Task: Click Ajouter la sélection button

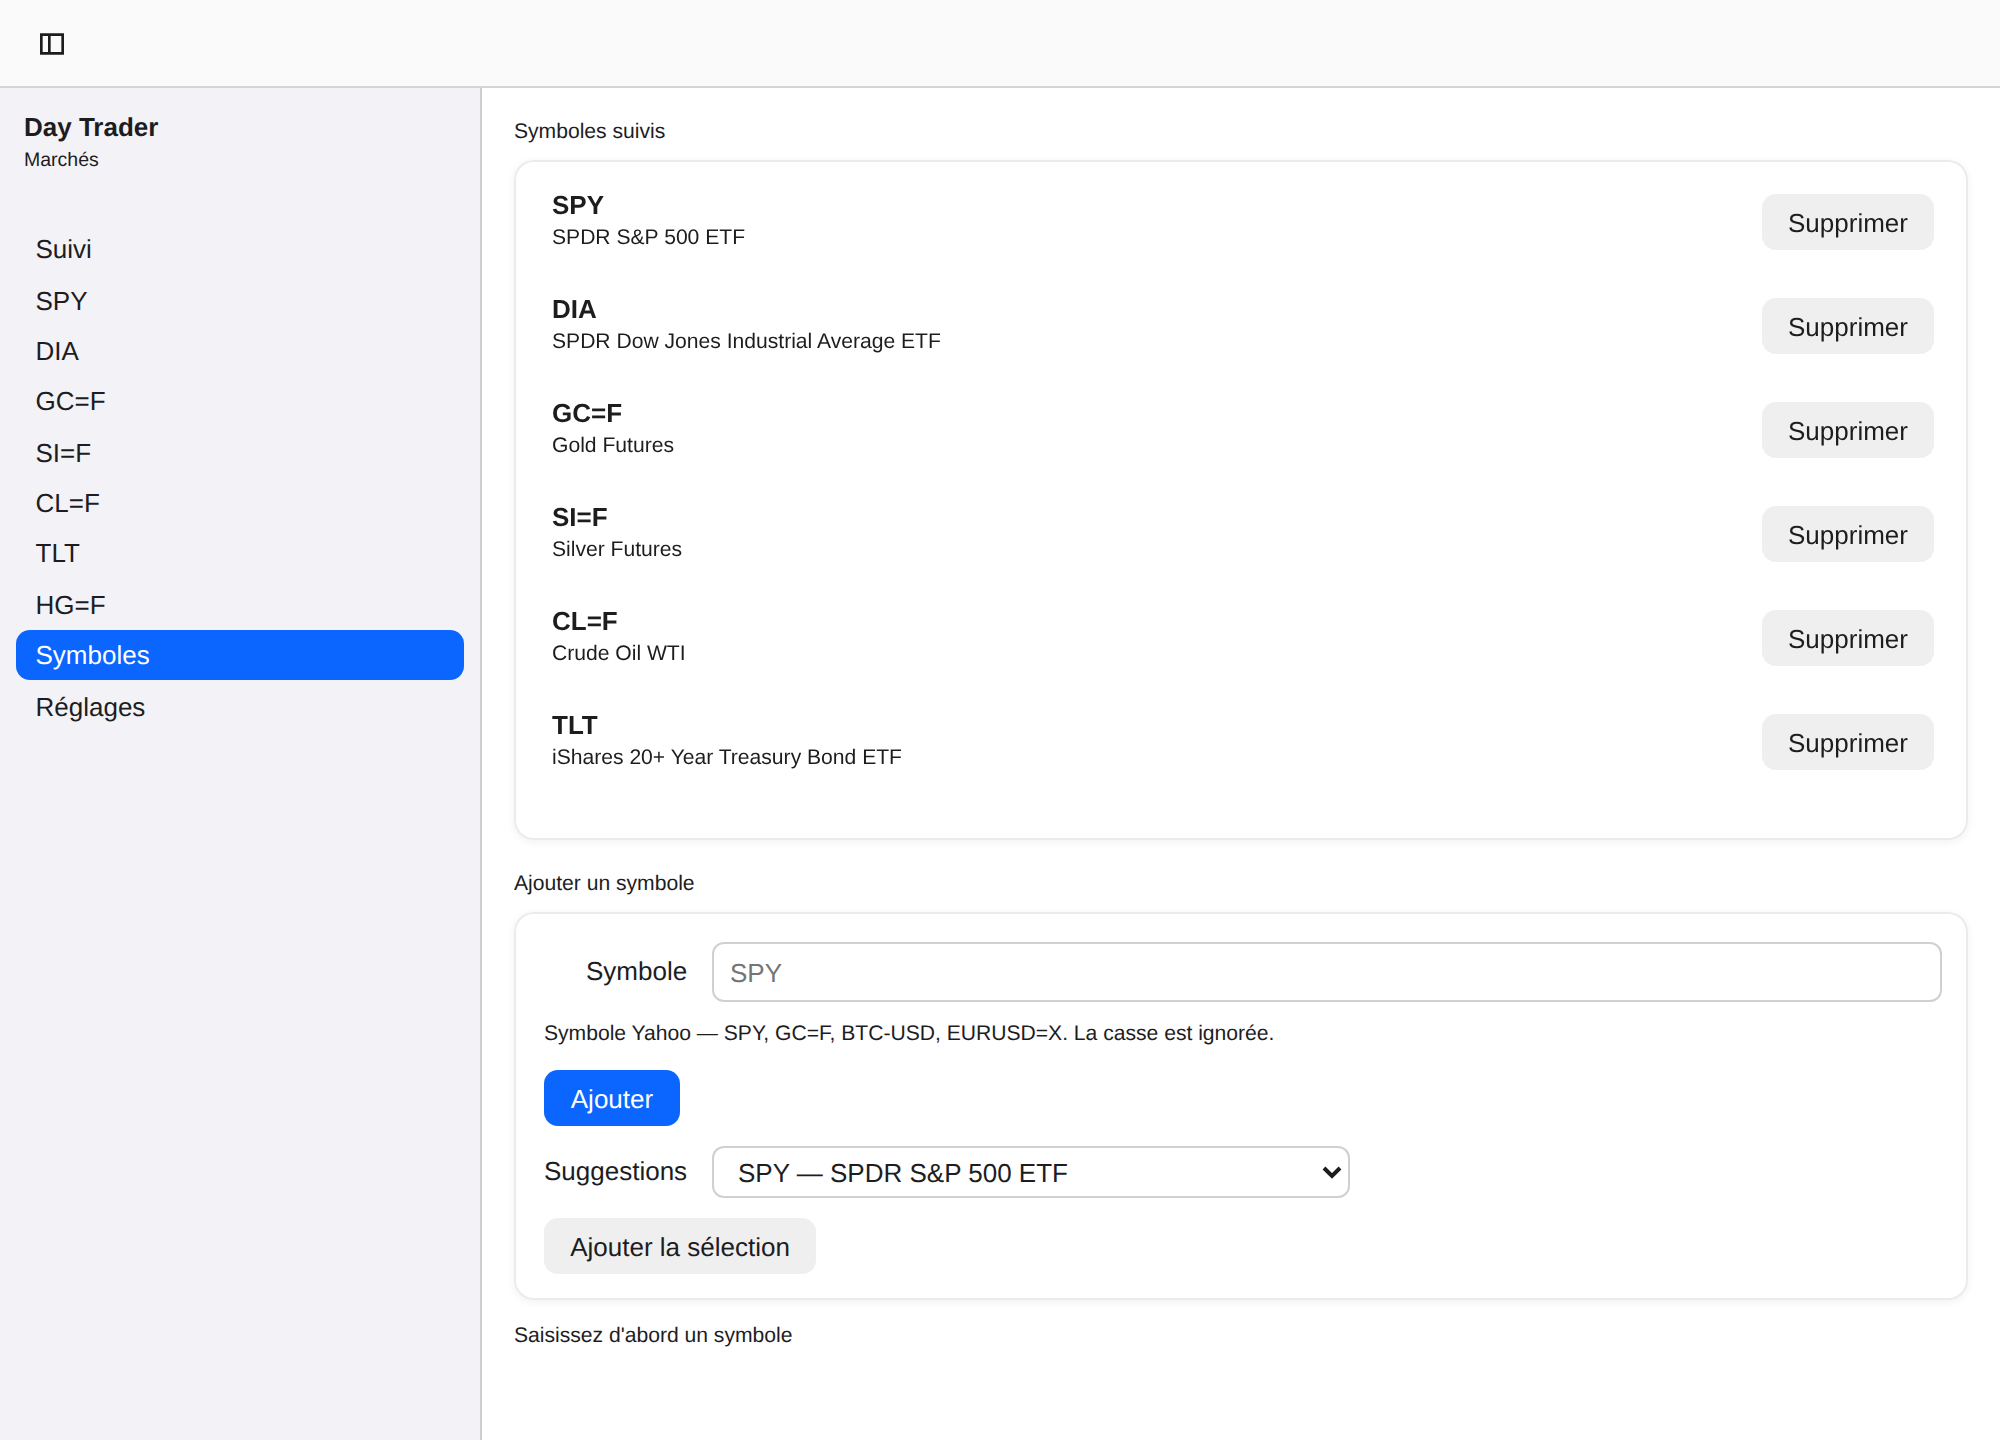Action: pyautogui.click(x=680, y=1246)
